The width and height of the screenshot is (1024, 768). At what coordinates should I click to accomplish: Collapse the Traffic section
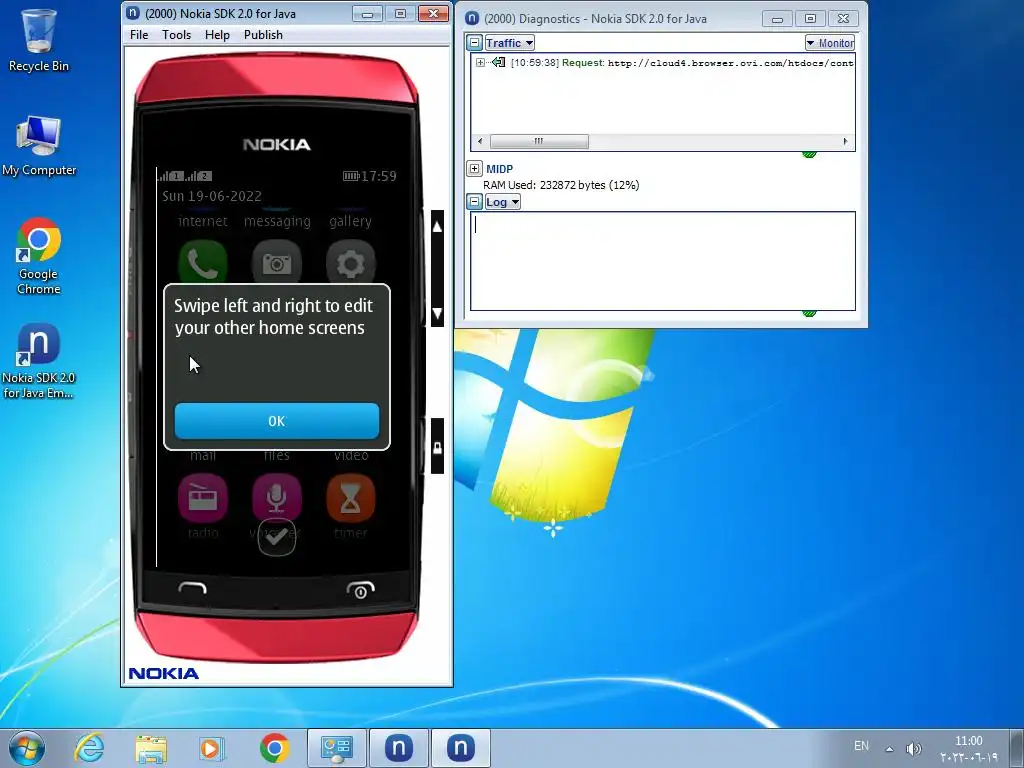coord(475,43)
